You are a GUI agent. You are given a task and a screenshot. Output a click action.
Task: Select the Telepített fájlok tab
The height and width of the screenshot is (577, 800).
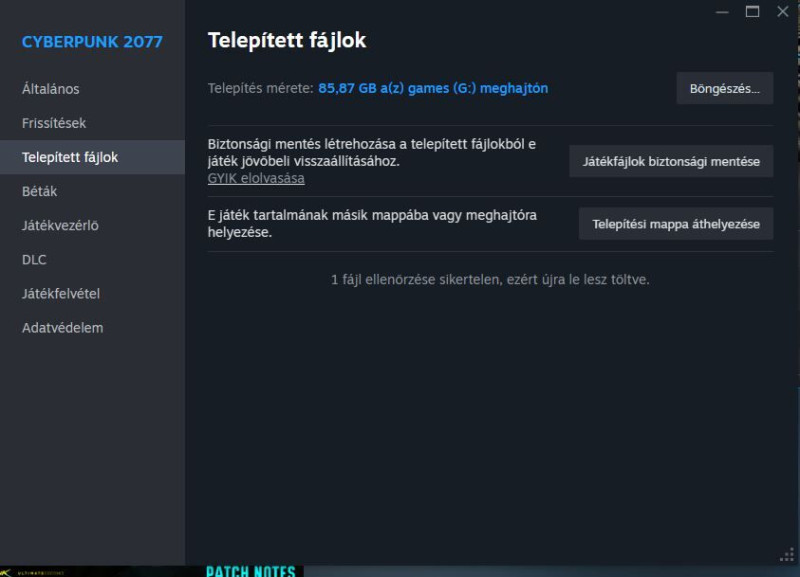(x=70, y=157)
